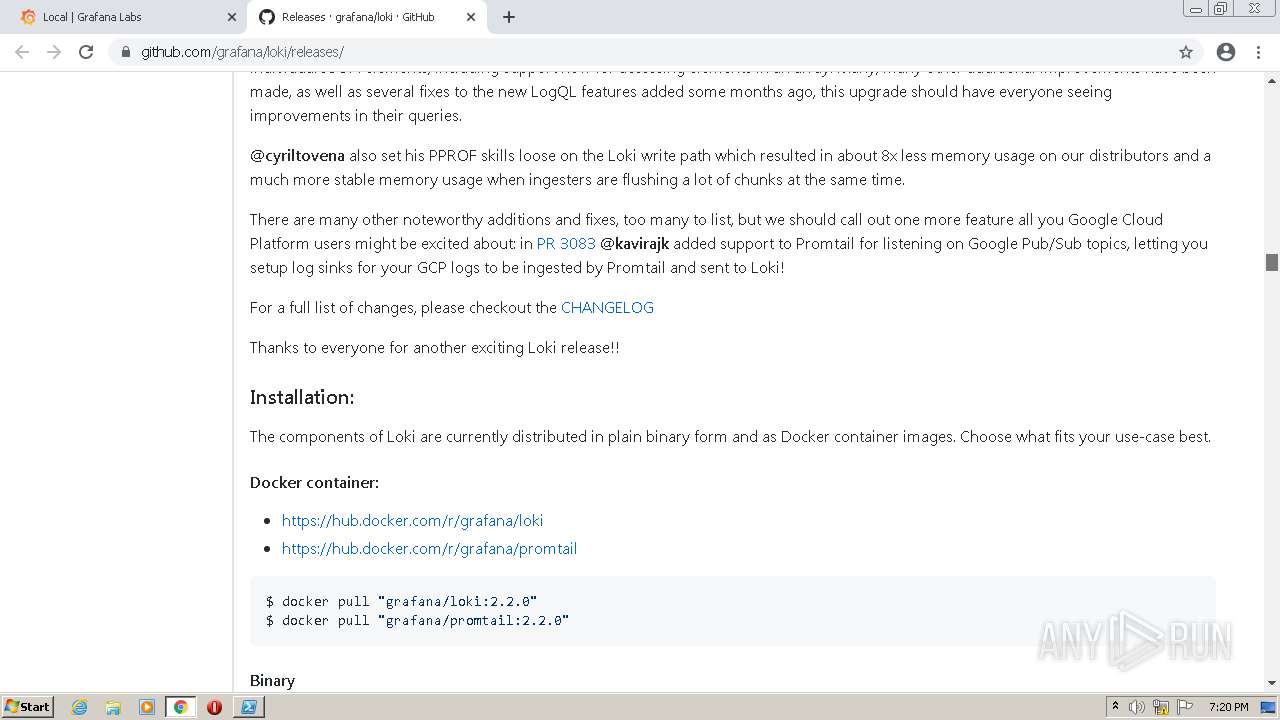Open the blue application taskbar button beside Opera
Screen dimensions: 1280x720
click(248, 707)
